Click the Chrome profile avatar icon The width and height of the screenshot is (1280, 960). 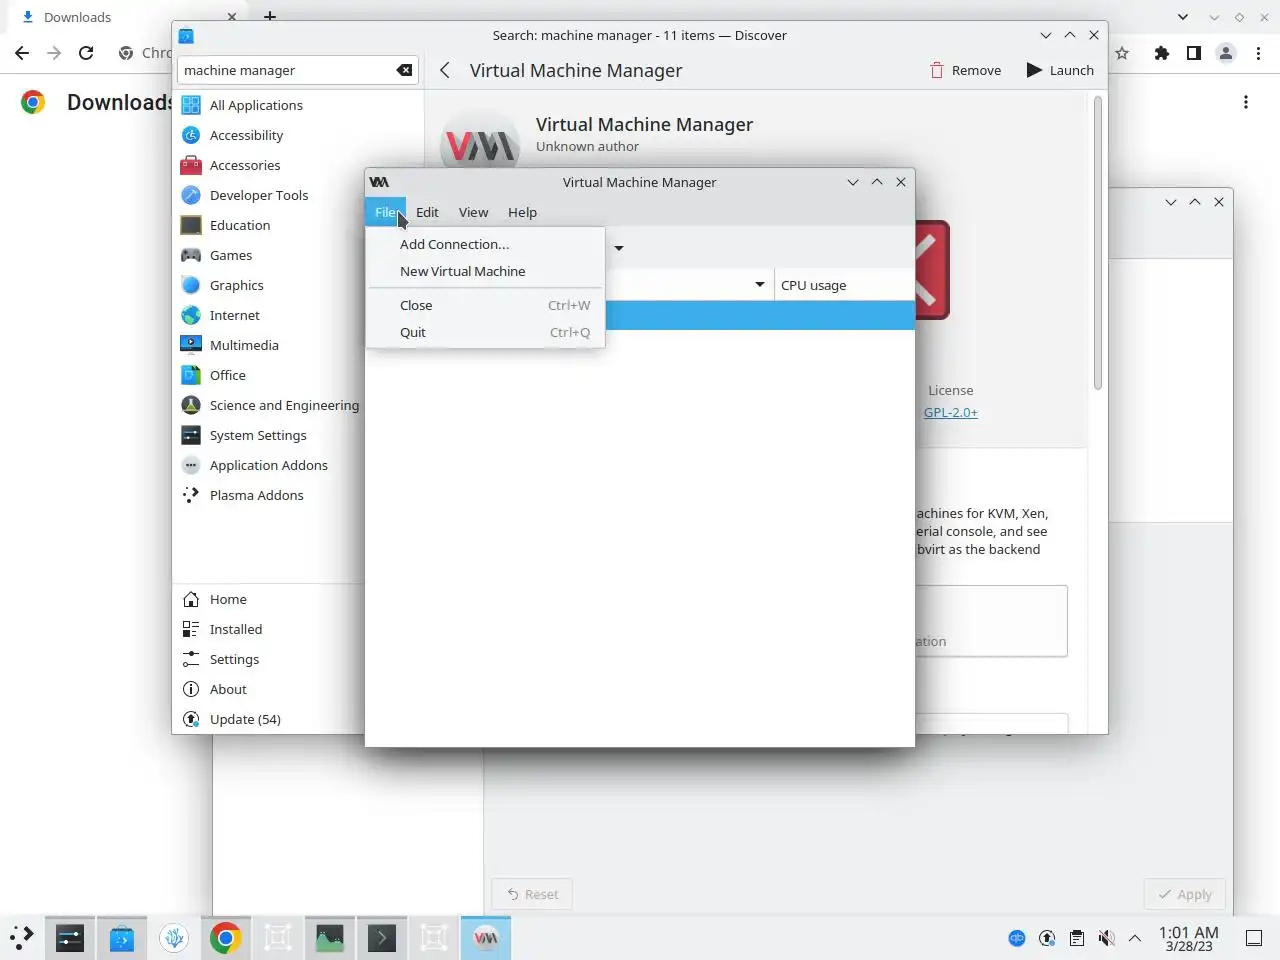pos(1226,53)
